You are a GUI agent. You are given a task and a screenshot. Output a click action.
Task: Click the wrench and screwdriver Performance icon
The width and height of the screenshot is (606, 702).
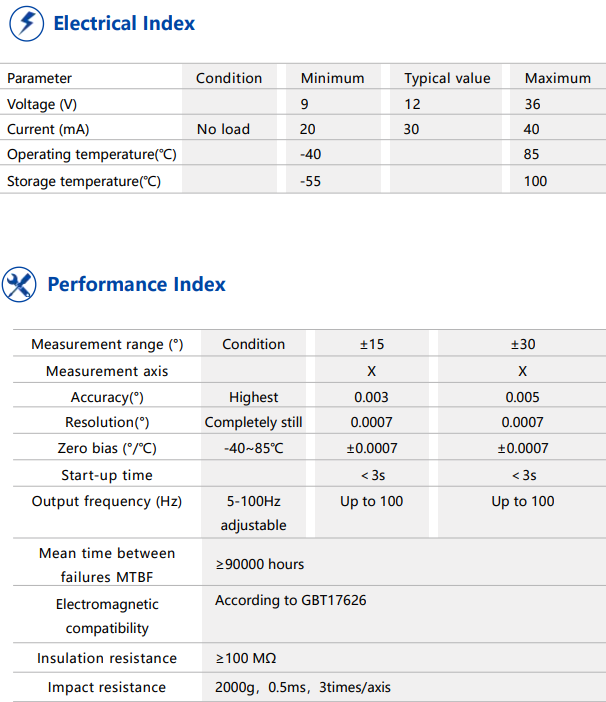pyautogui.click(x=19, y=285)
